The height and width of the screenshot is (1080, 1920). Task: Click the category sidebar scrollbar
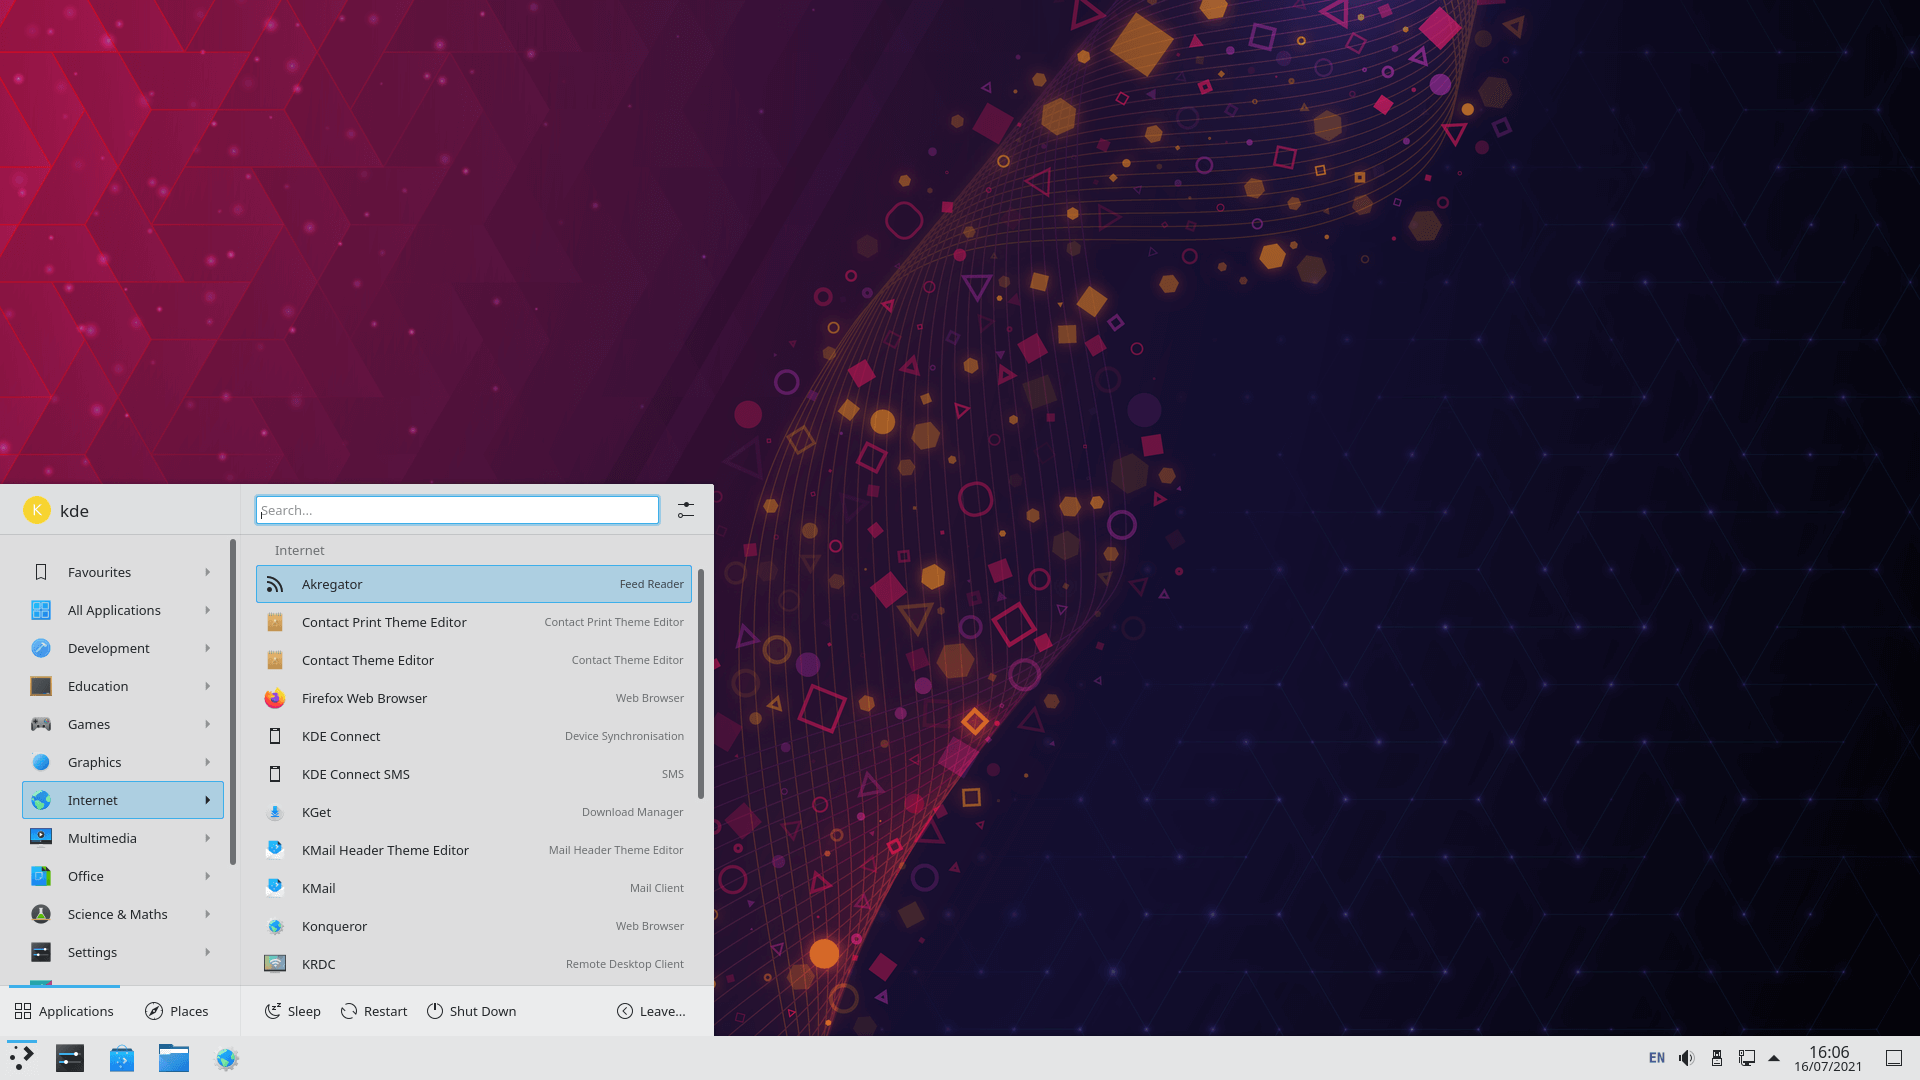tap(233, 702)
